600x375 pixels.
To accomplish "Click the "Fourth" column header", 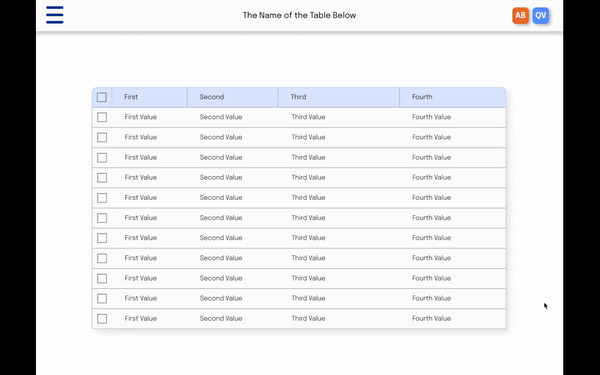I will point(453,97).
